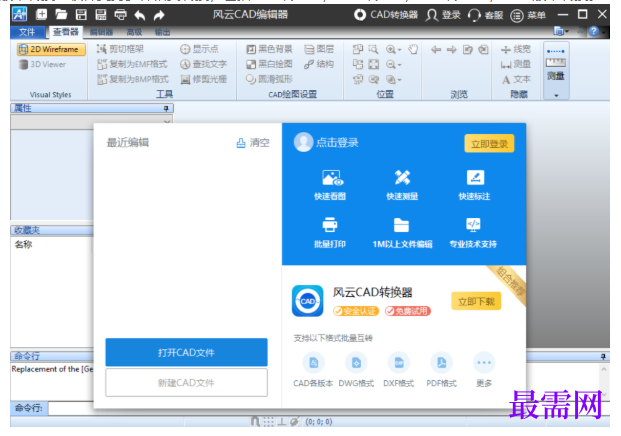Toggle 黑白绘图 setting
This screenshot has width=621, height=436.
269,64
